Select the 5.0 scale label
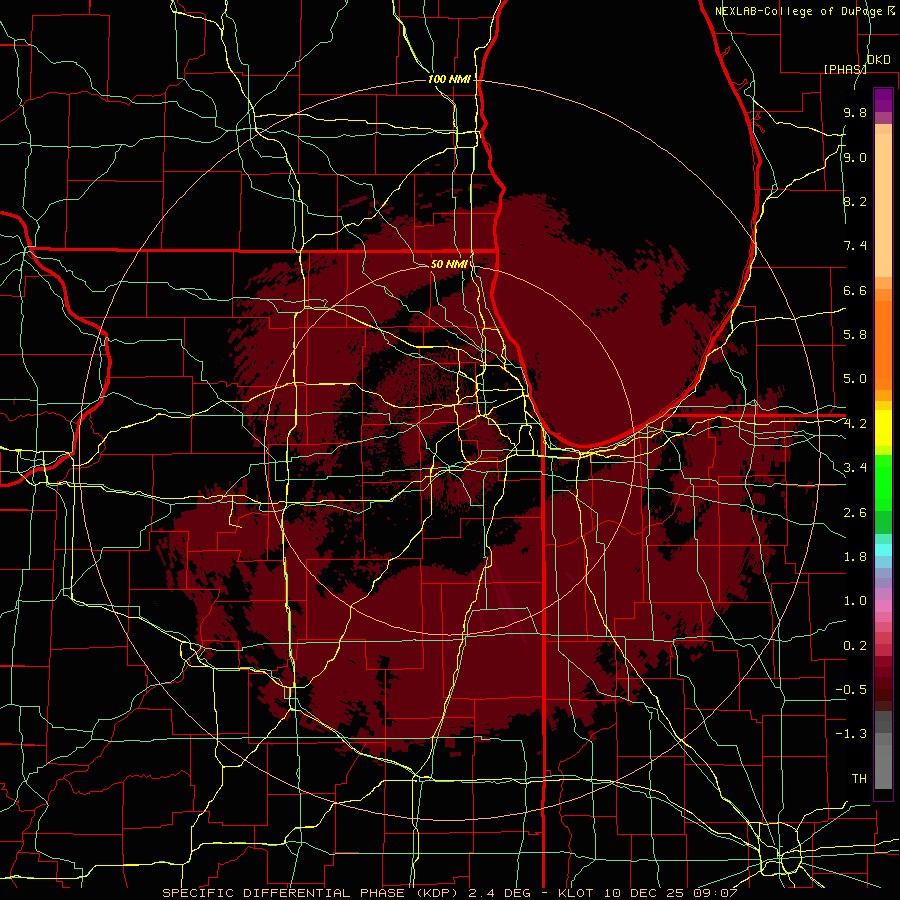 coord(855,379)
